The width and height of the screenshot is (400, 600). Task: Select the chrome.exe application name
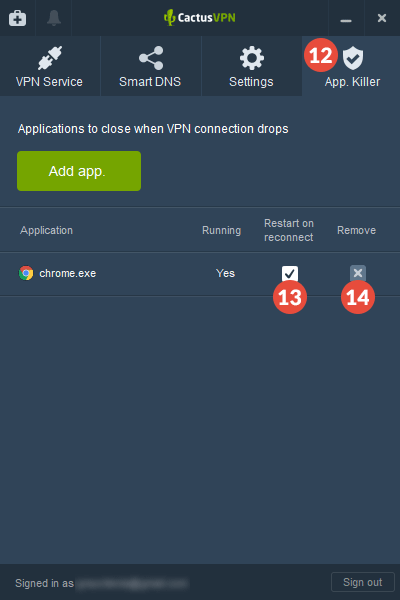click(68, 273)
